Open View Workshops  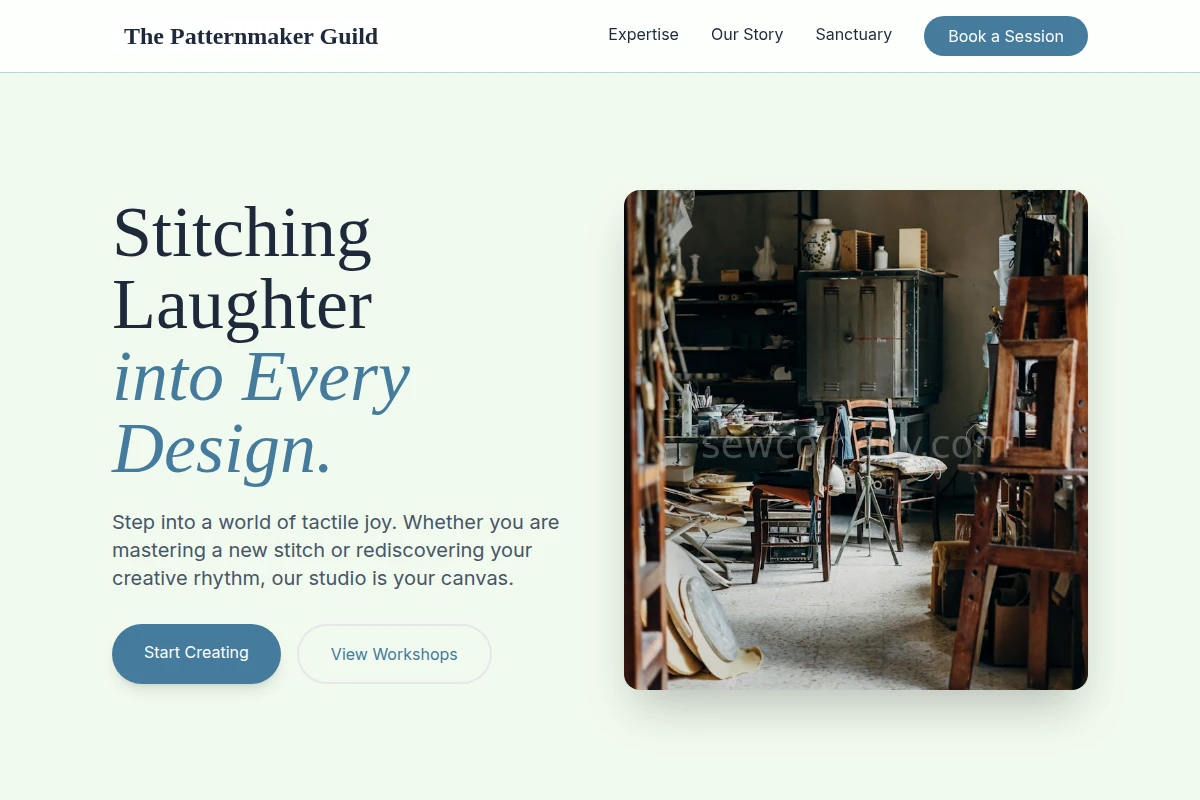[394, 654]
